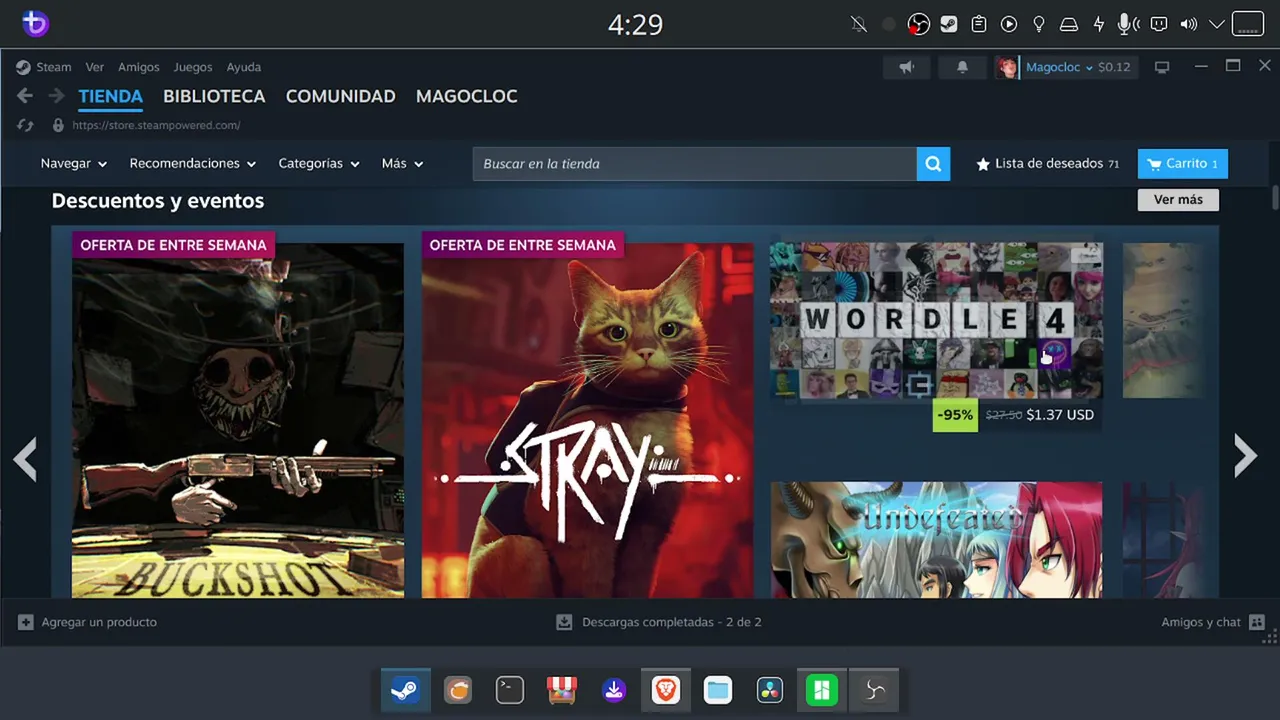Click the $0.12 wallet balance

click(x=1114, y=67)
